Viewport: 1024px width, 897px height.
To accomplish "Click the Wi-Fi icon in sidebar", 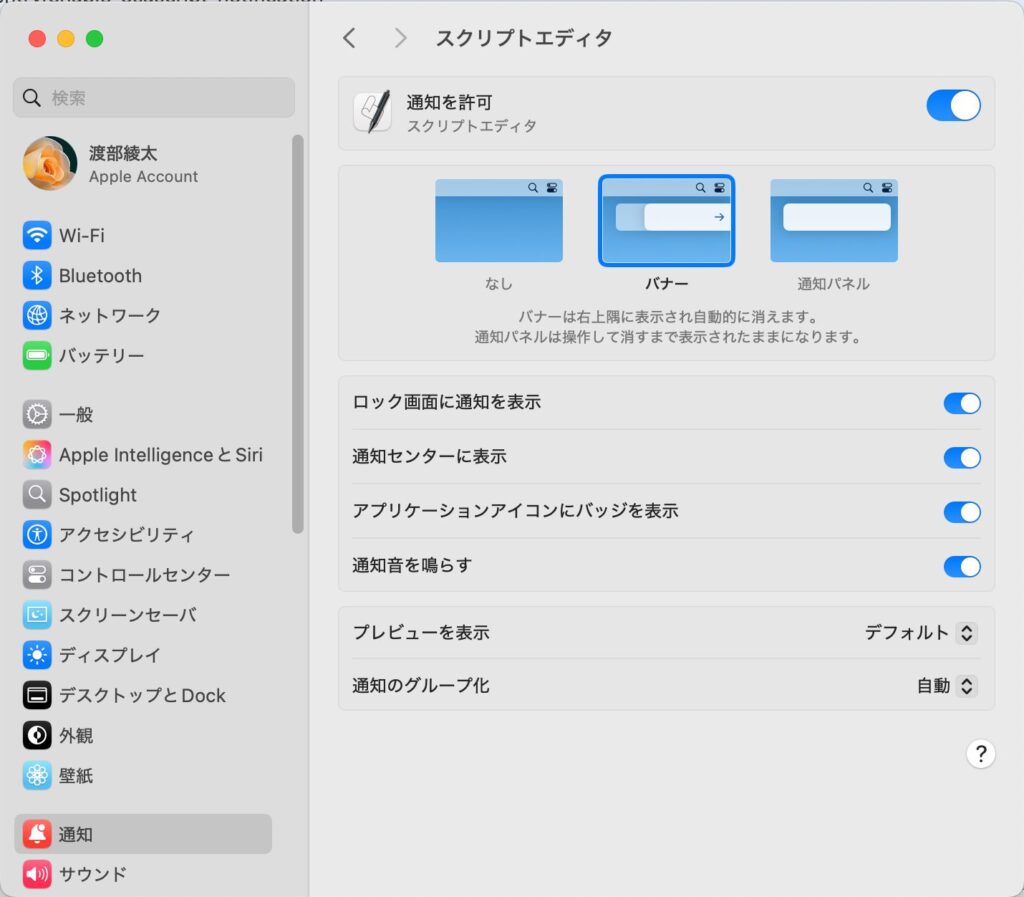I will point(37,236).
